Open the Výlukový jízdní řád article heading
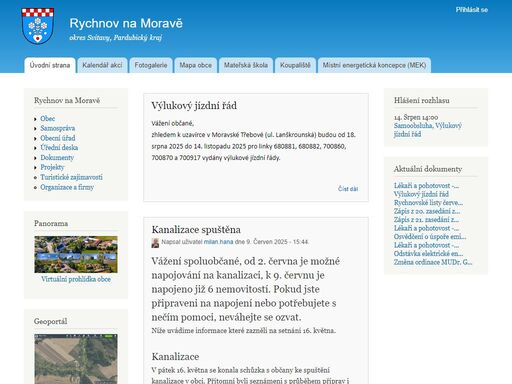512x384 pixels. pos(194,106)
